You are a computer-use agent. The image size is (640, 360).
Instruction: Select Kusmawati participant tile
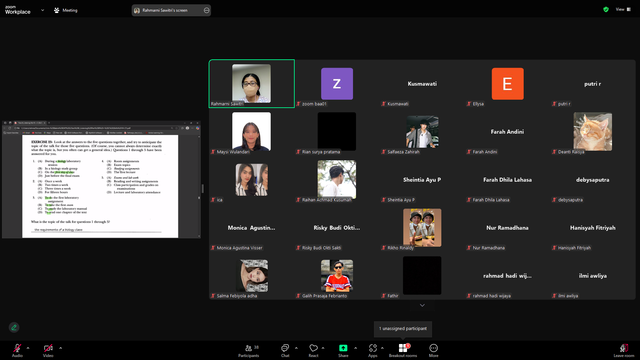[422, 84]
